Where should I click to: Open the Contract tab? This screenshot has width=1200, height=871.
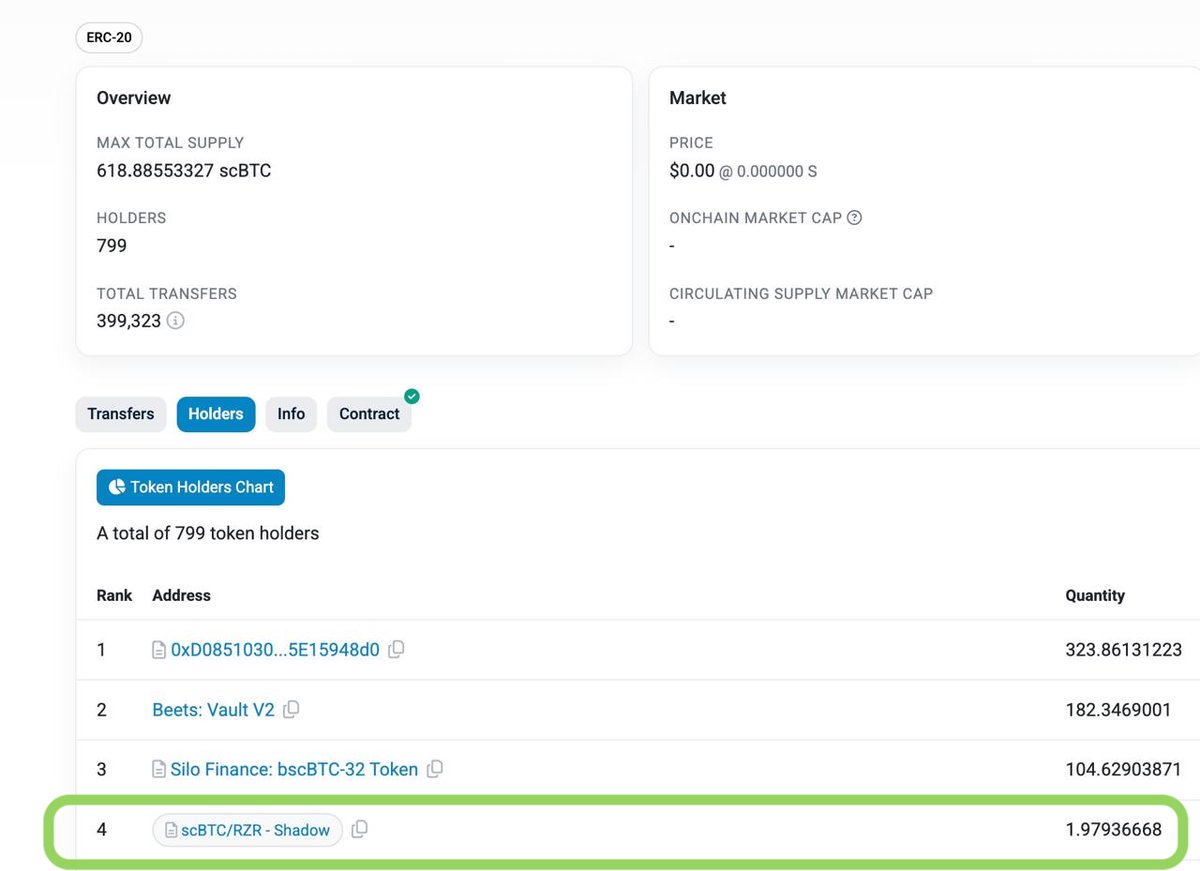click(369, 414)
